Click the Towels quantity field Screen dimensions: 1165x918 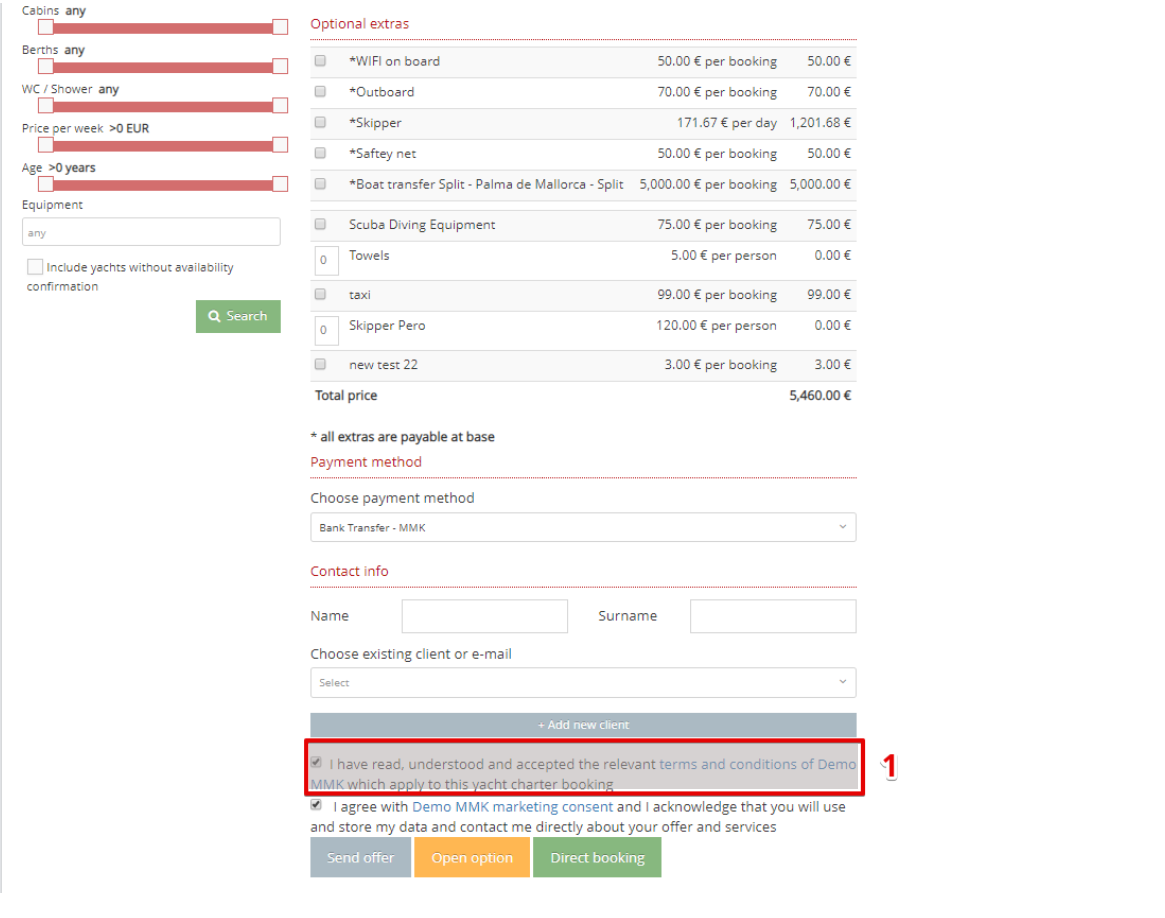[x=327, y=261]
